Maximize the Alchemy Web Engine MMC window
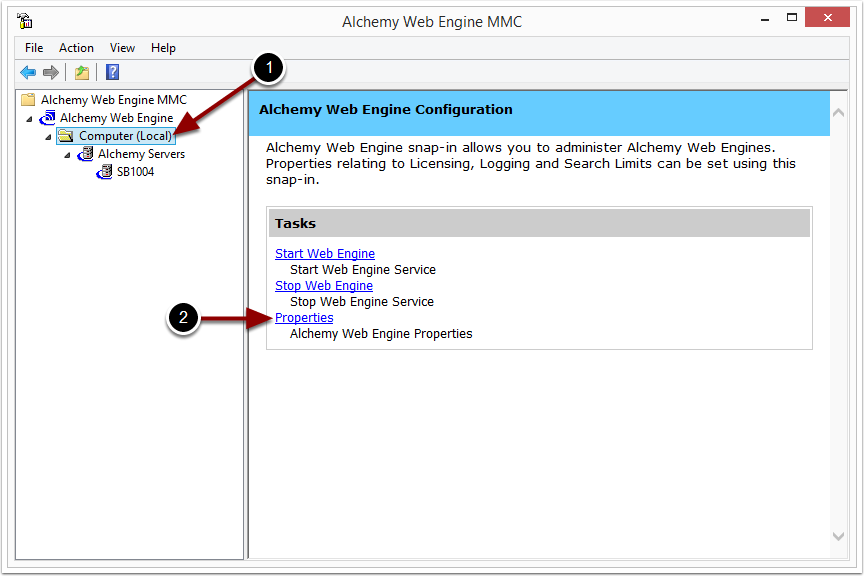The image size is (864, 576). (792, 18)
